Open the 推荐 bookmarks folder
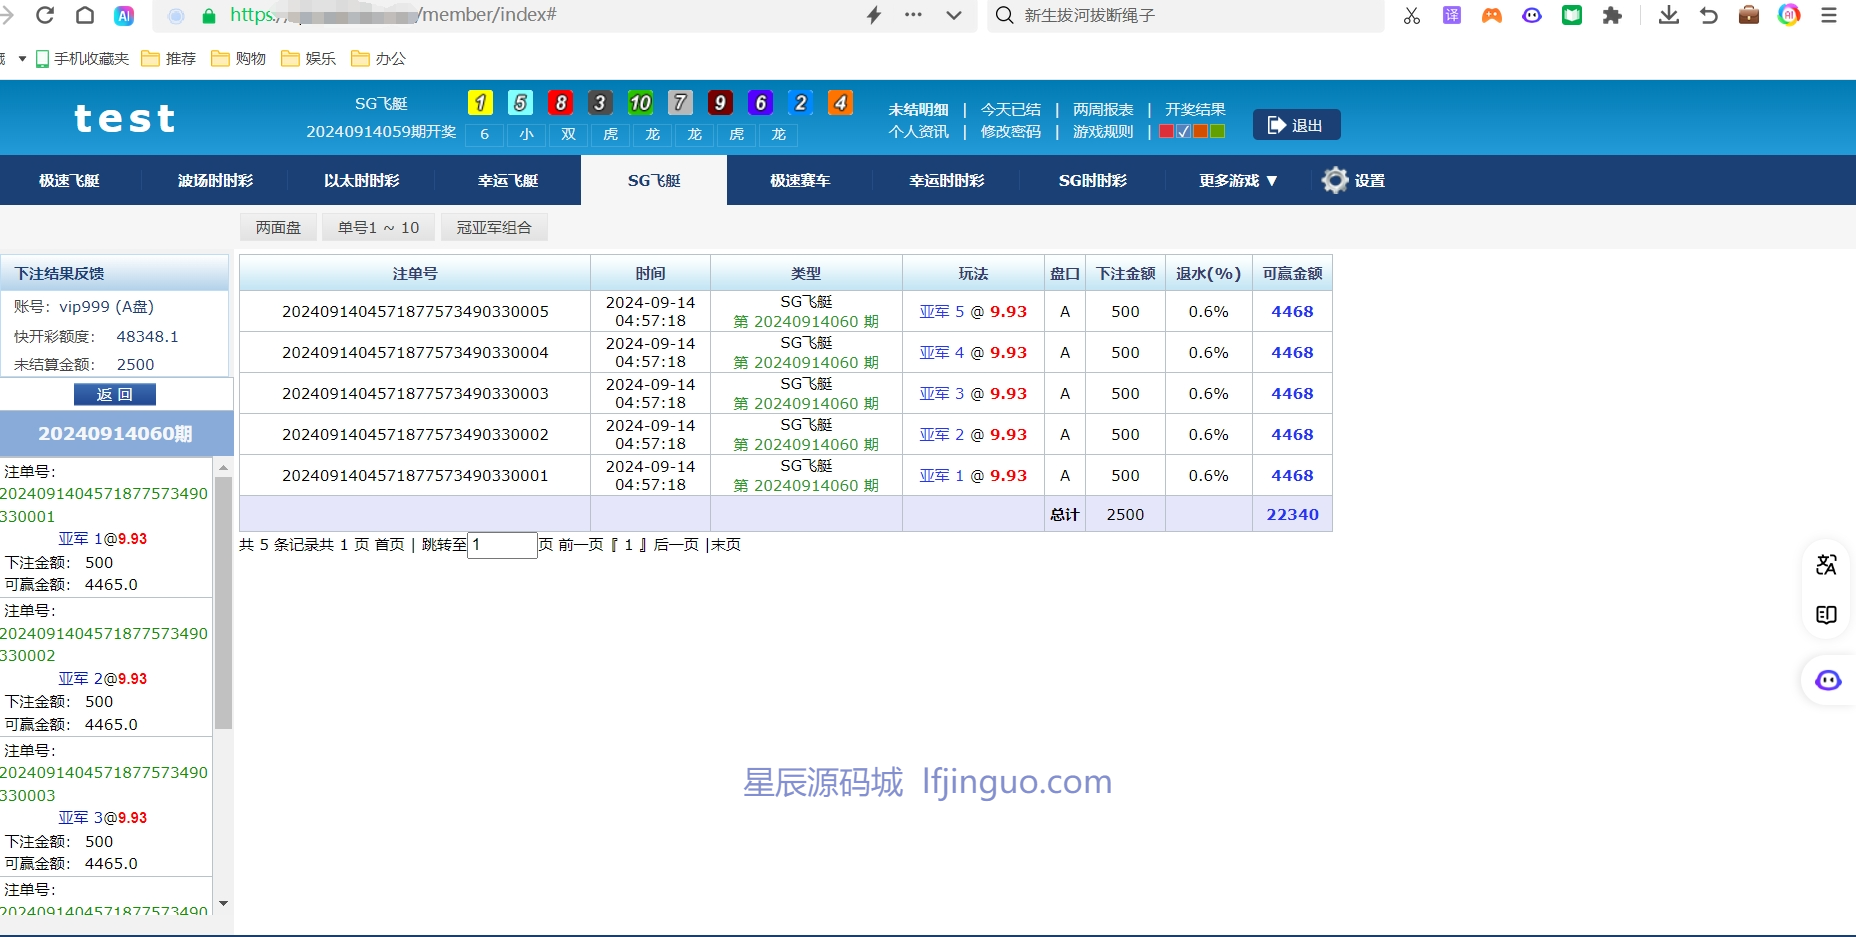Screen dimensions: 1856x937 click(169, 58)
